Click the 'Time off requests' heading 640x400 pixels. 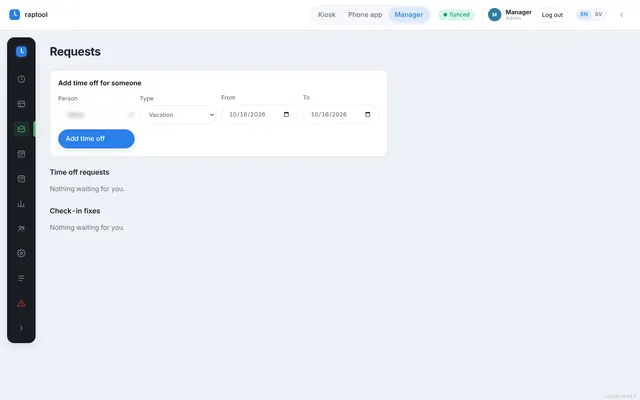tap(79, 172)
